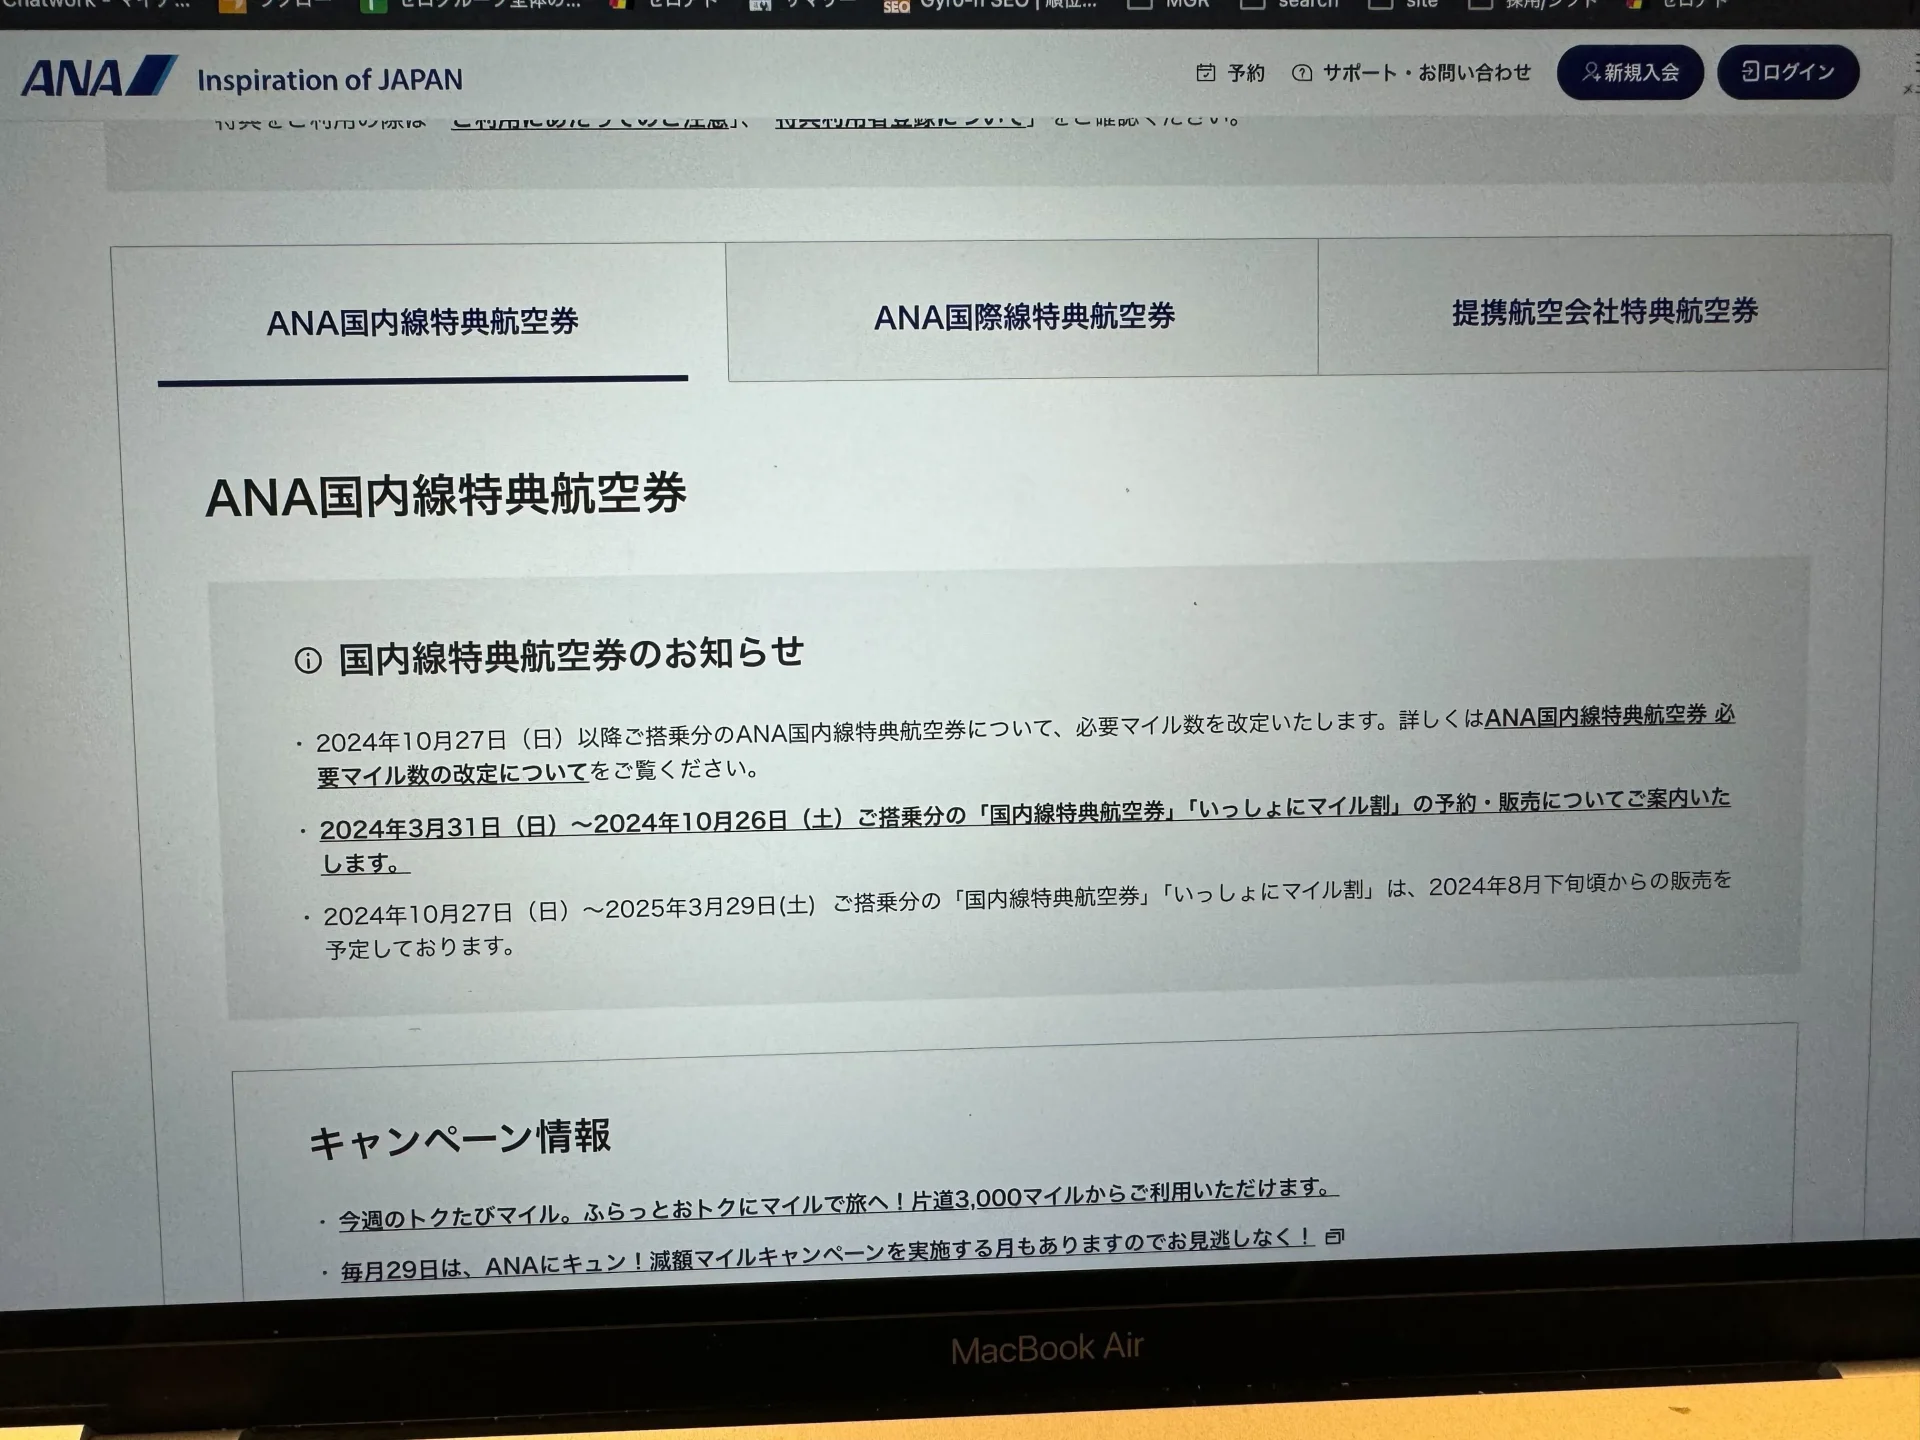Open the 今週のトクたびマイル campaign link

coord(837,1203)
